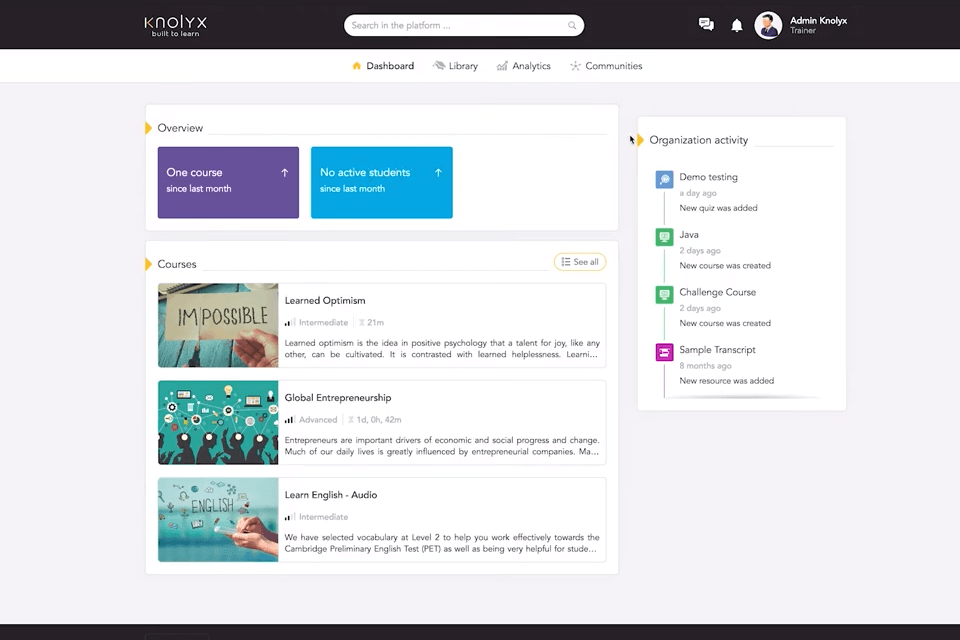Click the IMPOSSIBLE course thumbnail
The image size is (960, 640).
218,325
